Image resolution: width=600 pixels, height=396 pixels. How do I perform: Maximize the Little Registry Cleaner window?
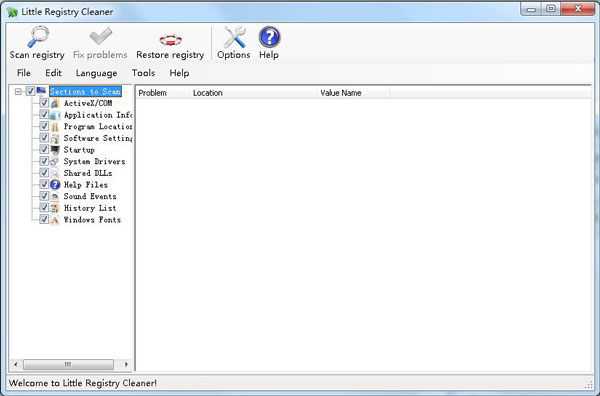pyautogui.click(x=551, y=9)
